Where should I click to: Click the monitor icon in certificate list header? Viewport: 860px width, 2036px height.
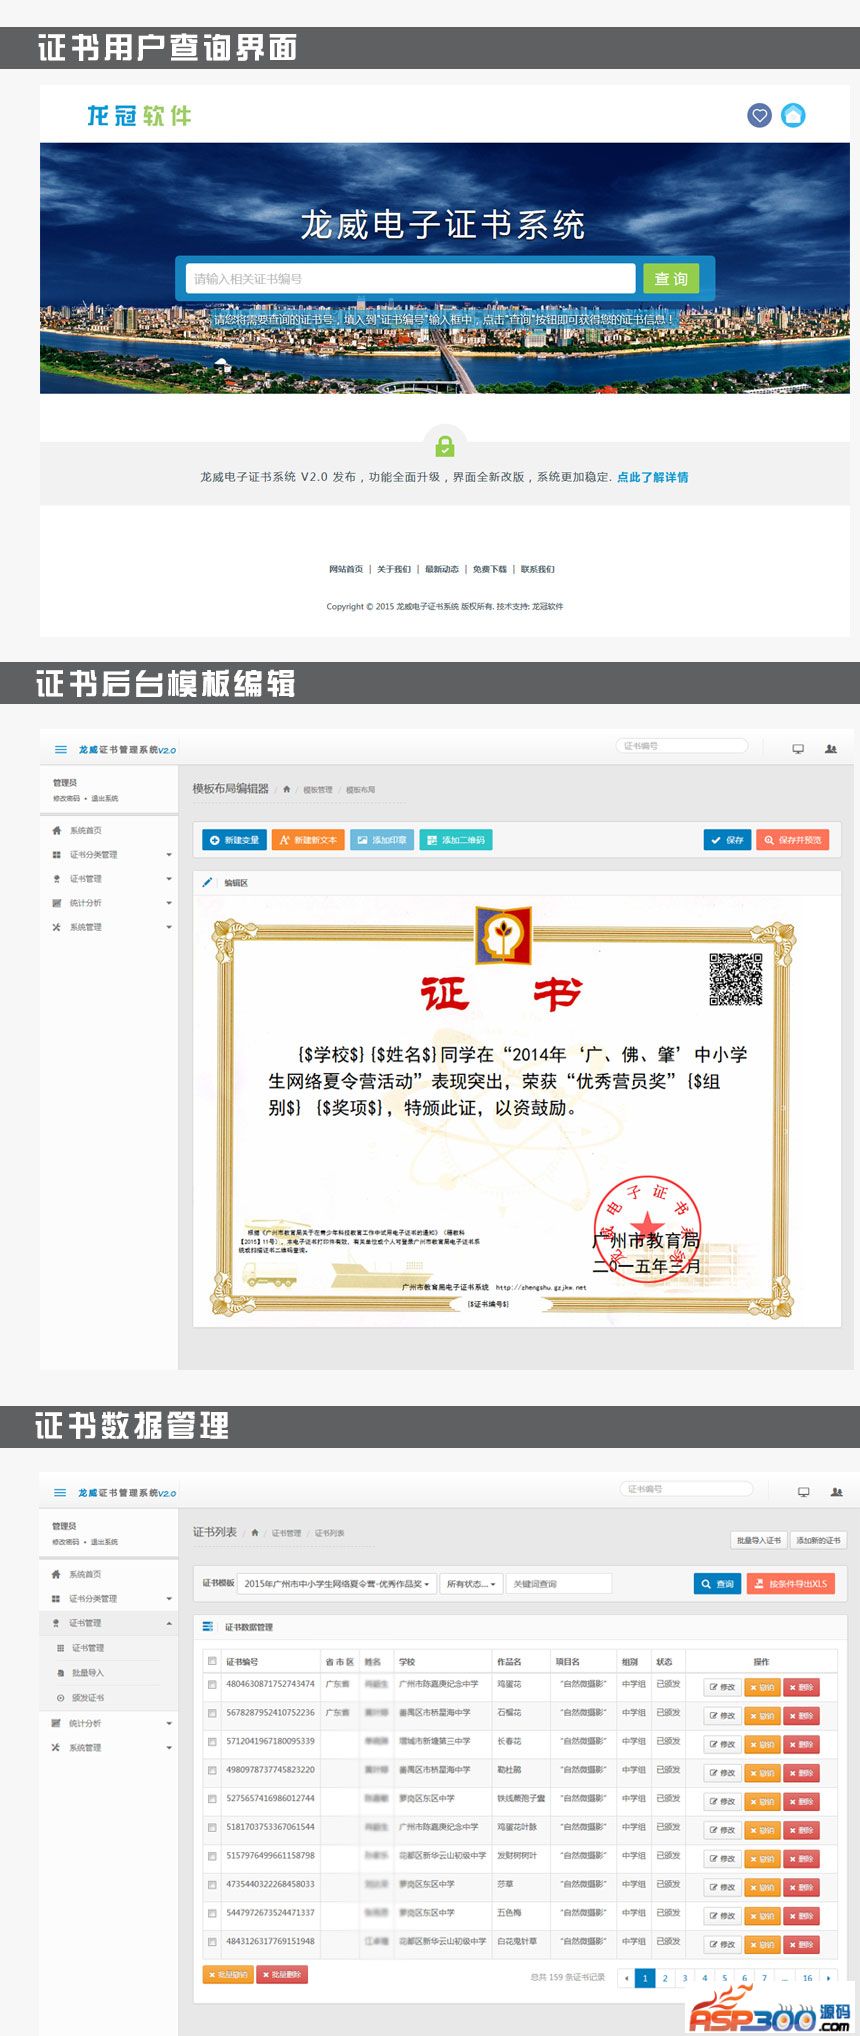coord(803,1492)
